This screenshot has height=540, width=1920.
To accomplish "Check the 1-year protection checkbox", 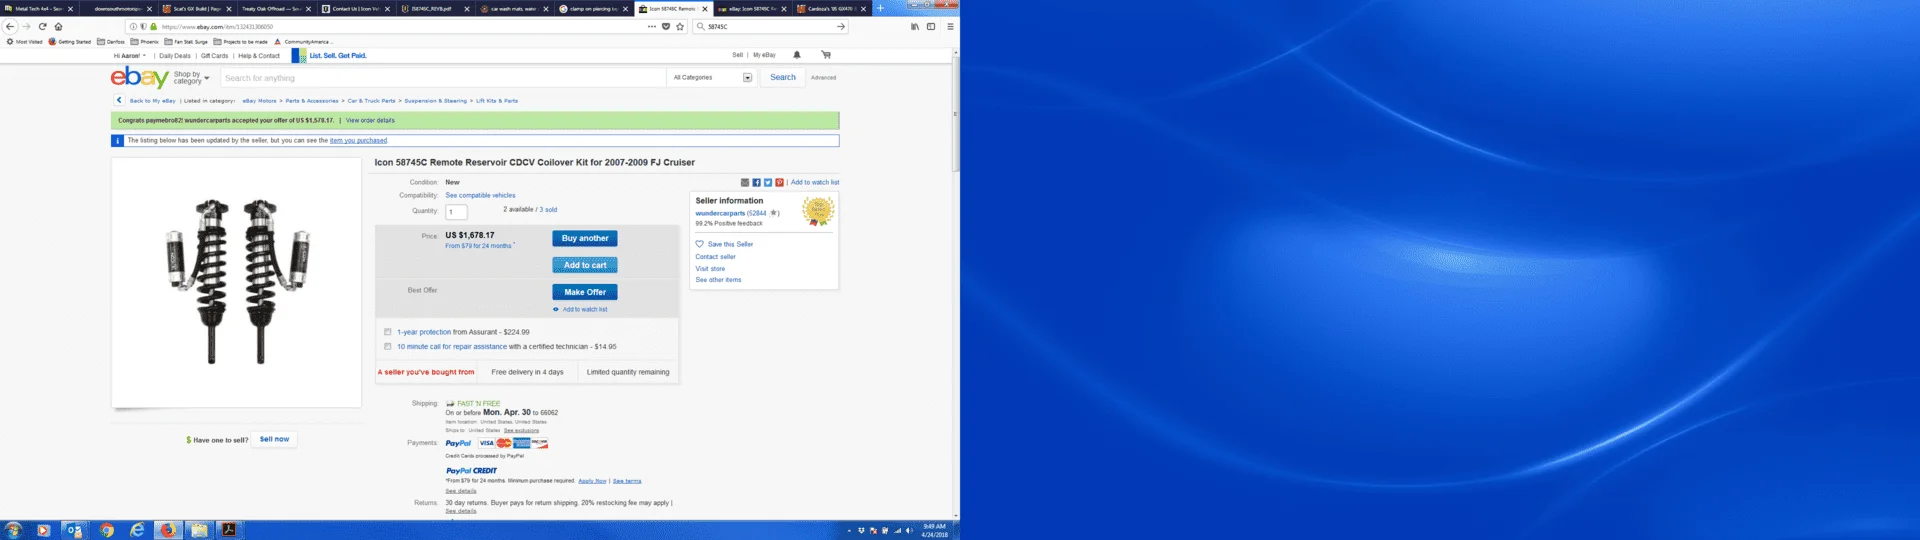I will coord(388,332).
